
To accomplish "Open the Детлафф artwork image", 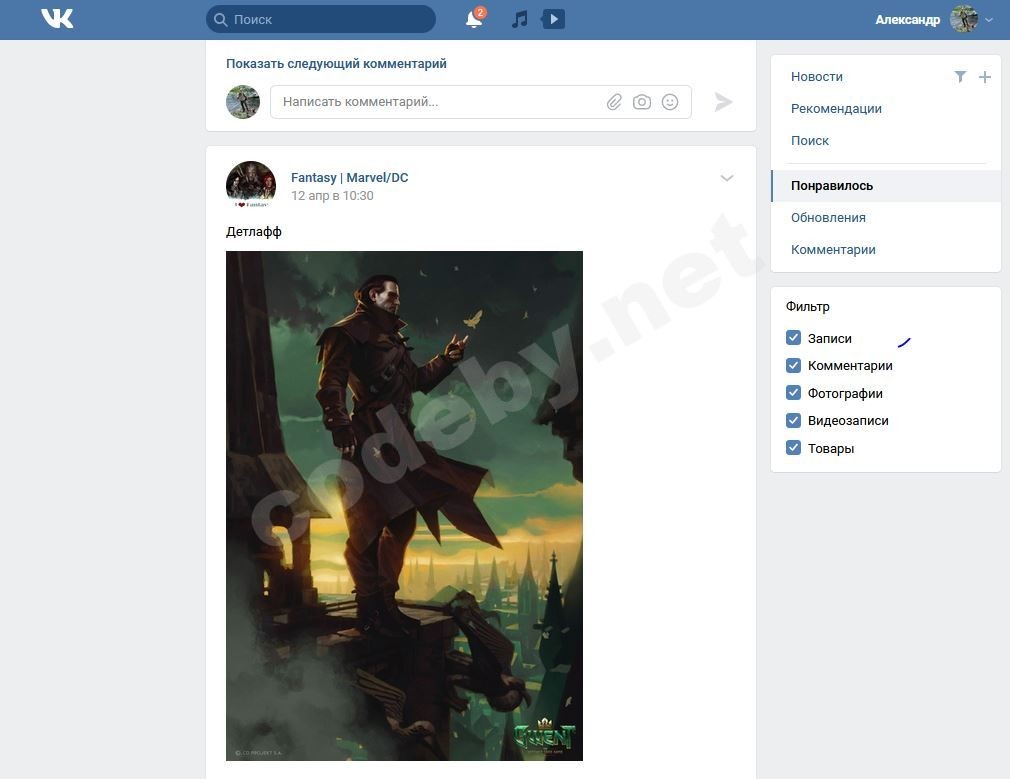I will [405, 506].
